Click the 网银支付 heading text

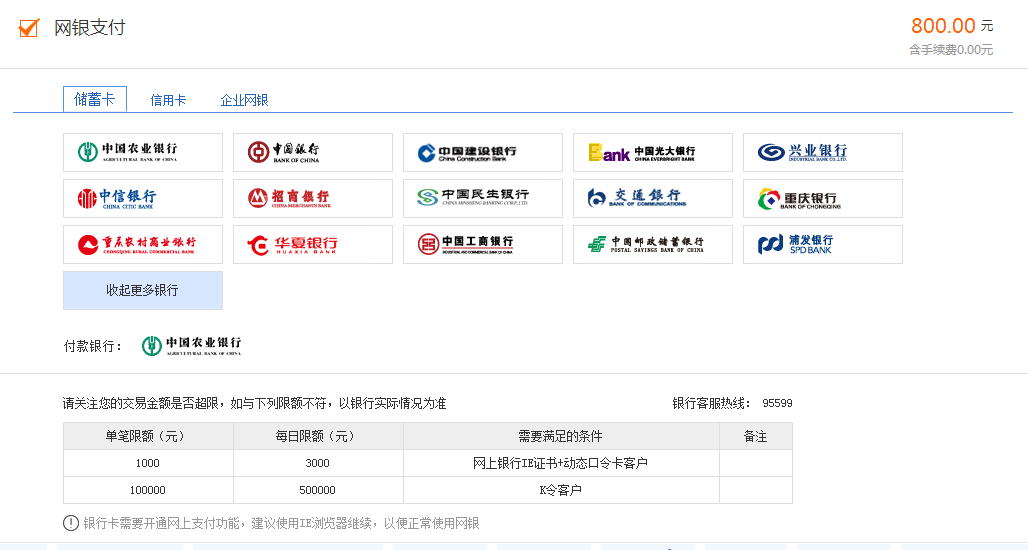tap(90, 28)
